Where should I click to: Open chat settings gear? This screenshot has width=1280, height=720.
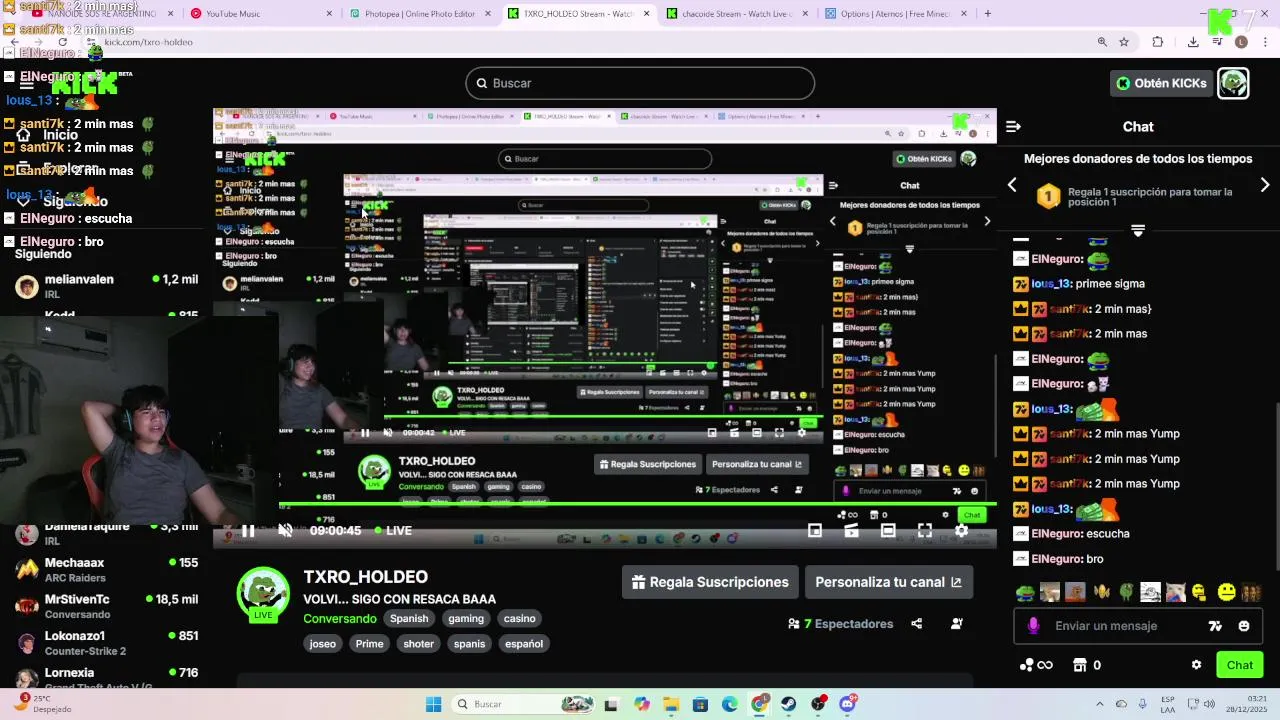(x=1196, y=665)
